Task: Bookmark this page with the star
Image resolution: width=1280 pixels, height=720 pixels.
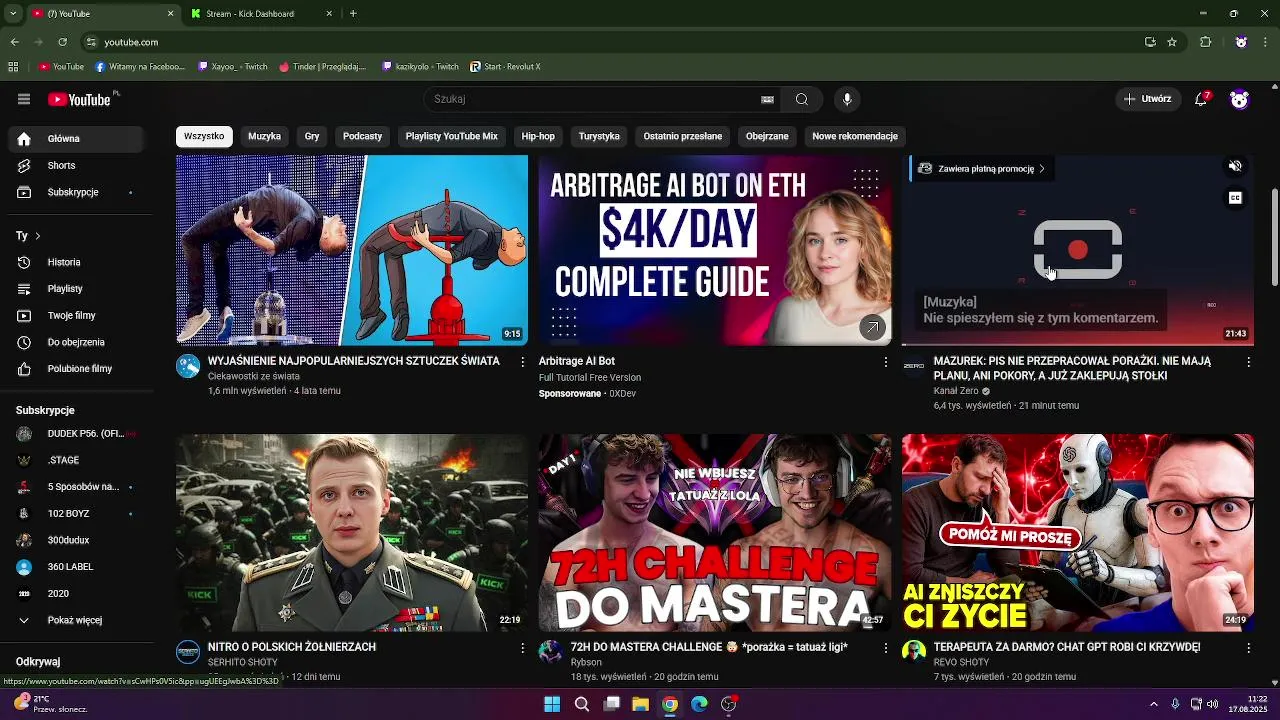Action: coord(1172,42)
